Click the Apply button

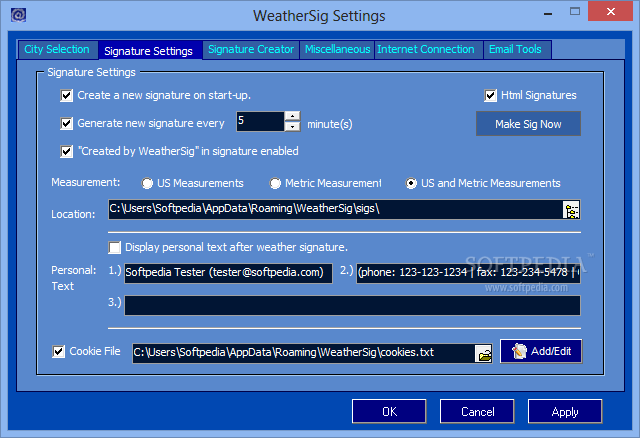[565, 411]
